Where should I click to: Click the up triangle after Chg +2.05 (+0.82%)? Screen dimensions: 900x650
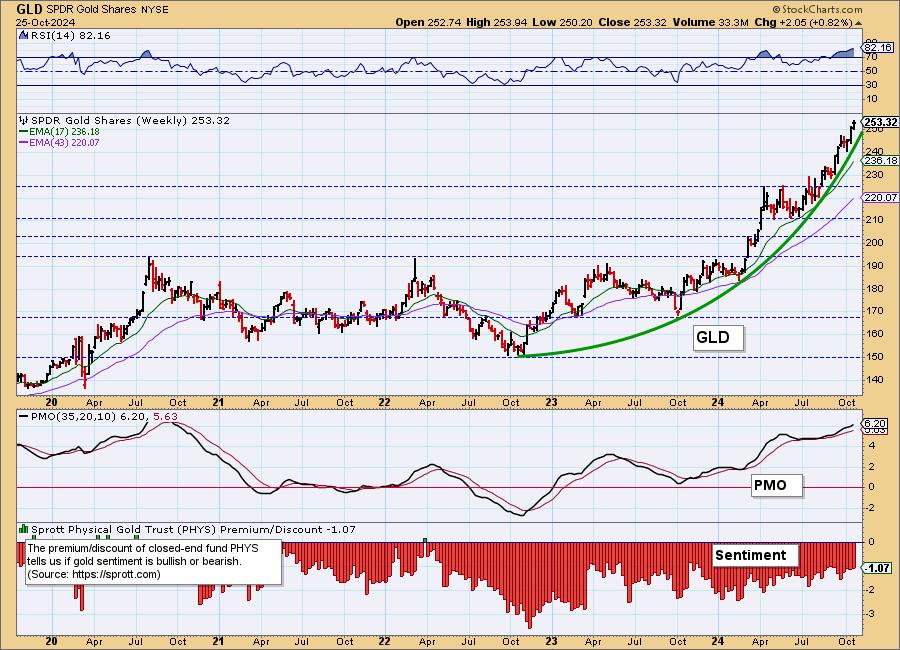click(x=858, y=23)
